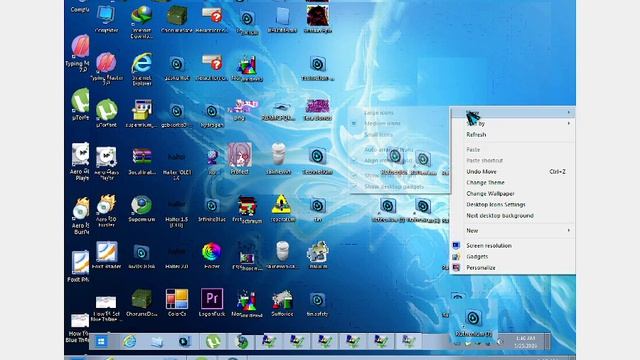Select the puzzle pieces desktop icon

click(318, 255)
